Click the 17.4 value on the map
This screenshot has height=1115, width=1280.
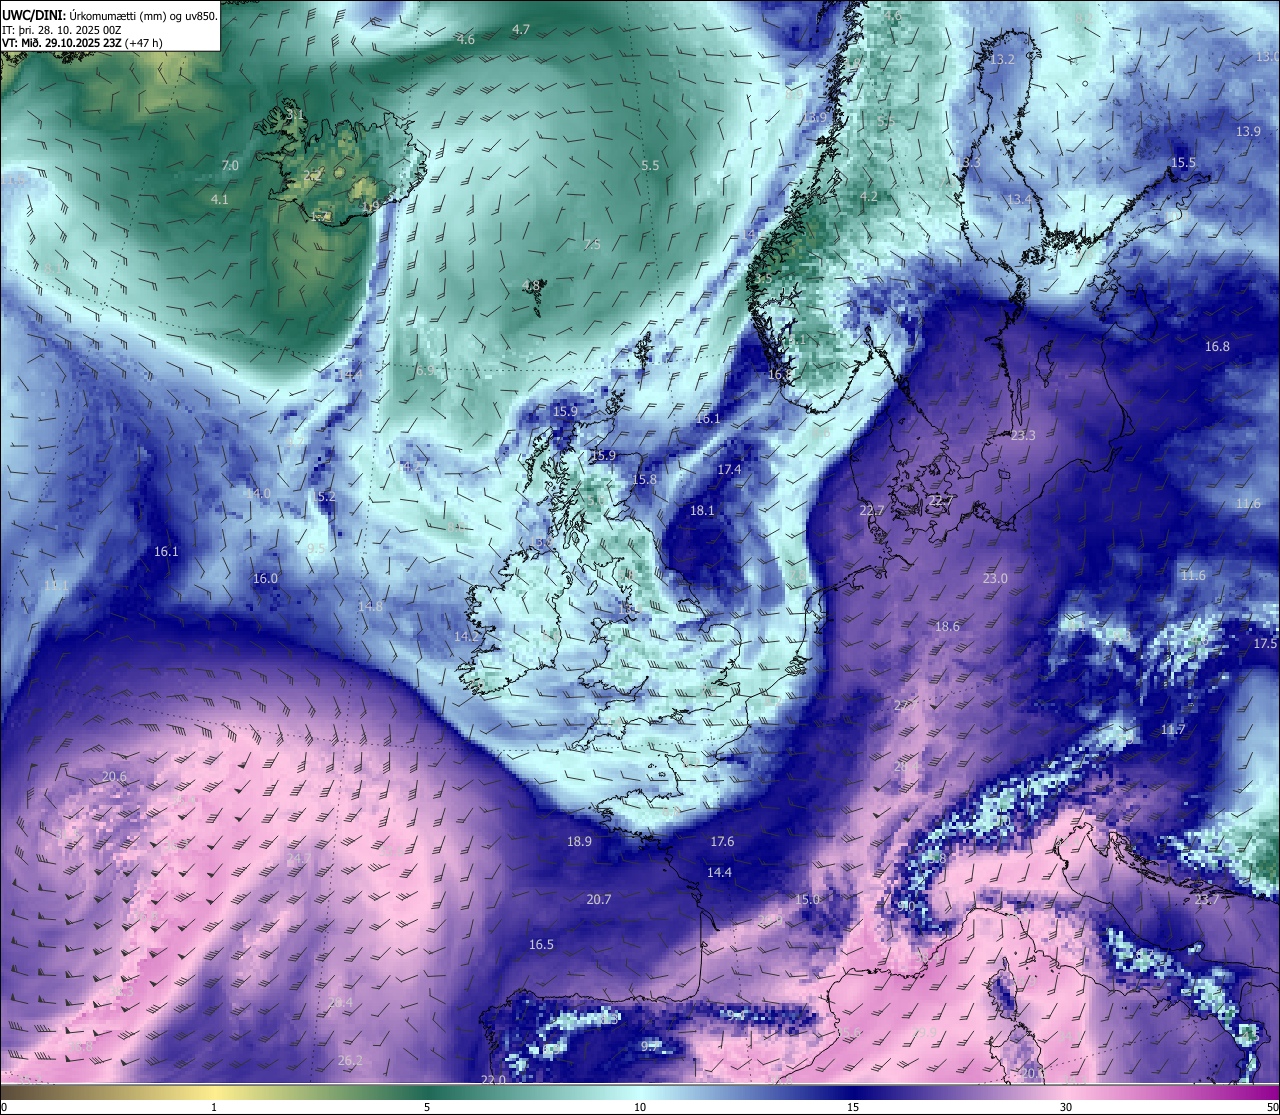click(x=729, y=470)
